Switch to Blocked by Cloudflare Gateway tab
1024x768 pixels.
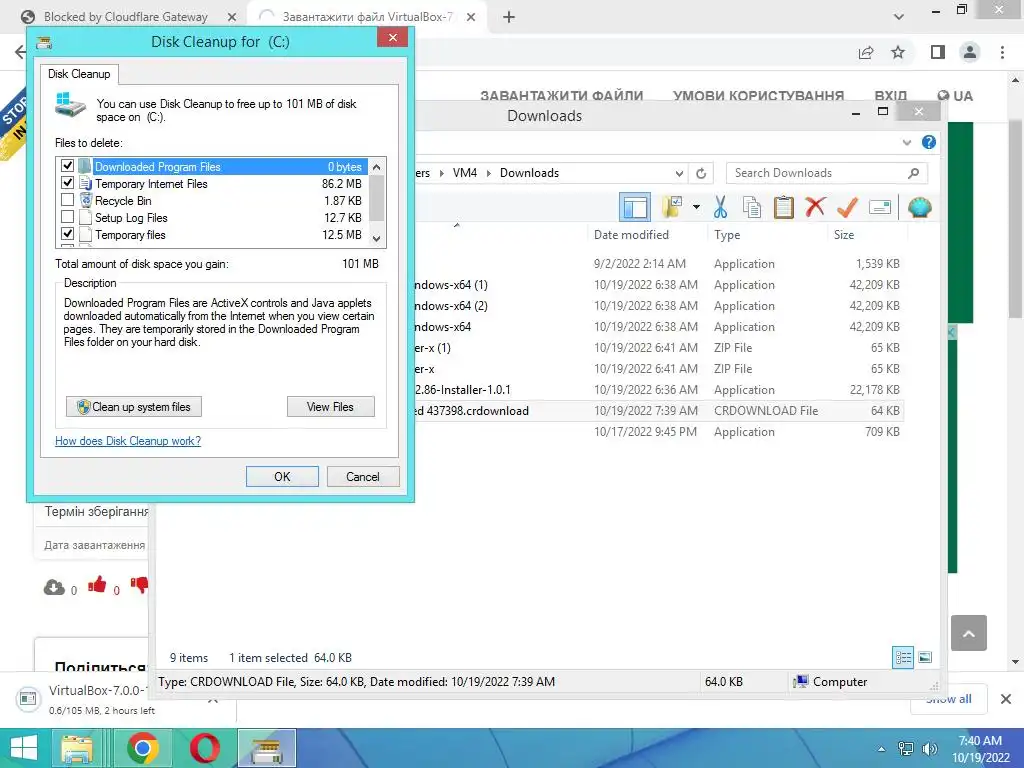[x=125, y=17]
